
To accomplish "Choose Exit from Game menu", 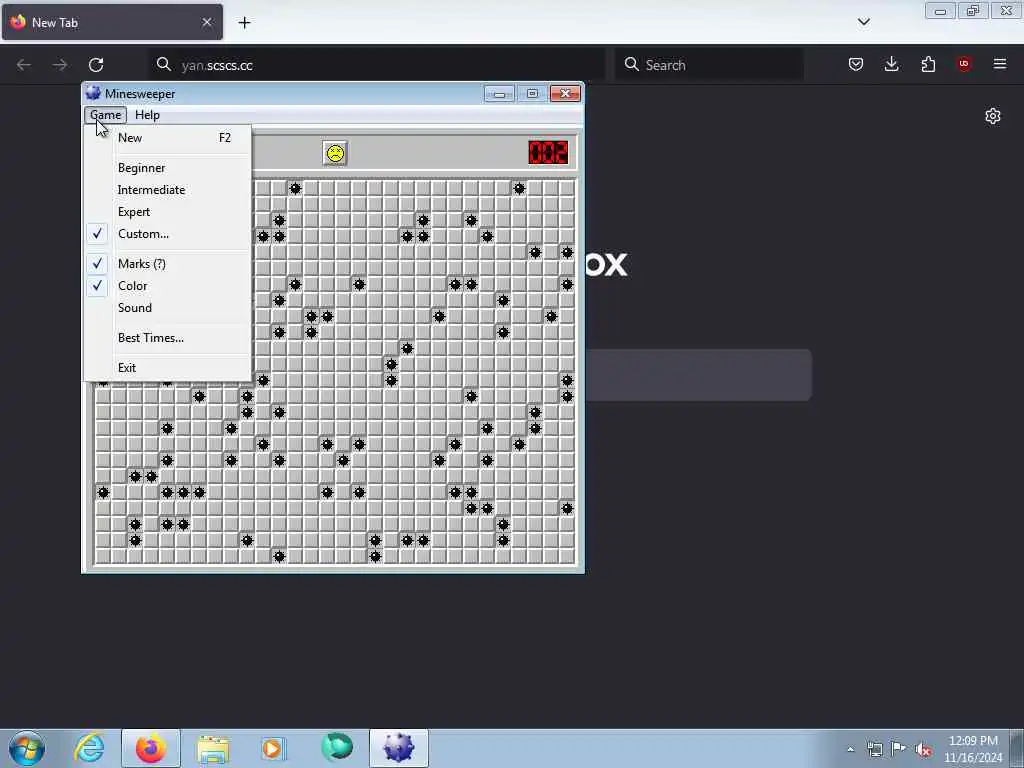I will pos(167,368).
